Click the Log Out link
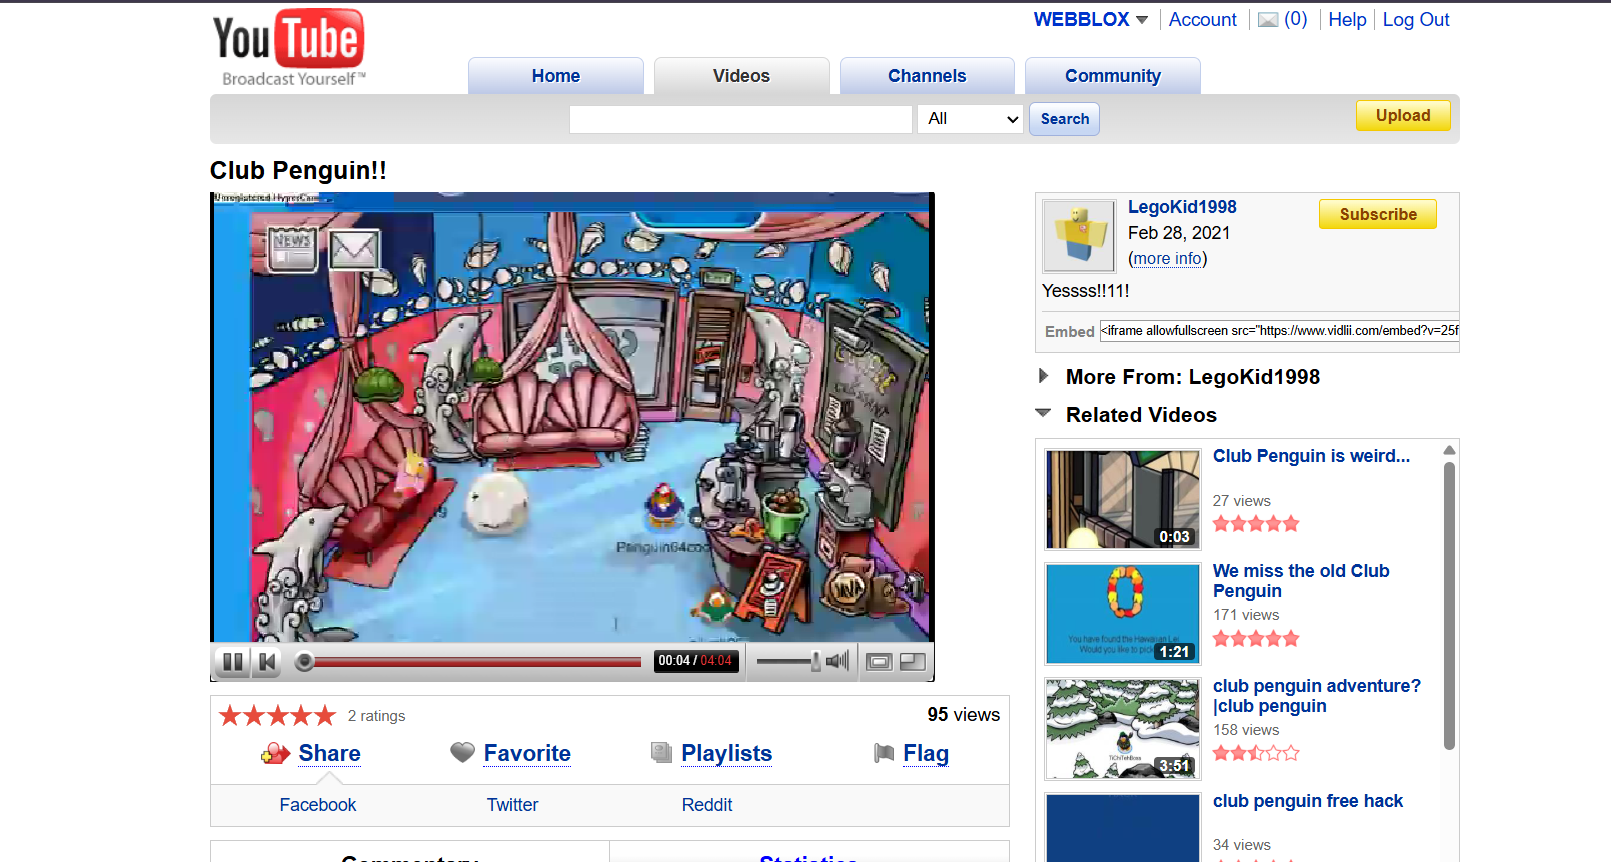Image resolution: width=1611 pixels, height=862 pixels. (x=1416, y=20)
